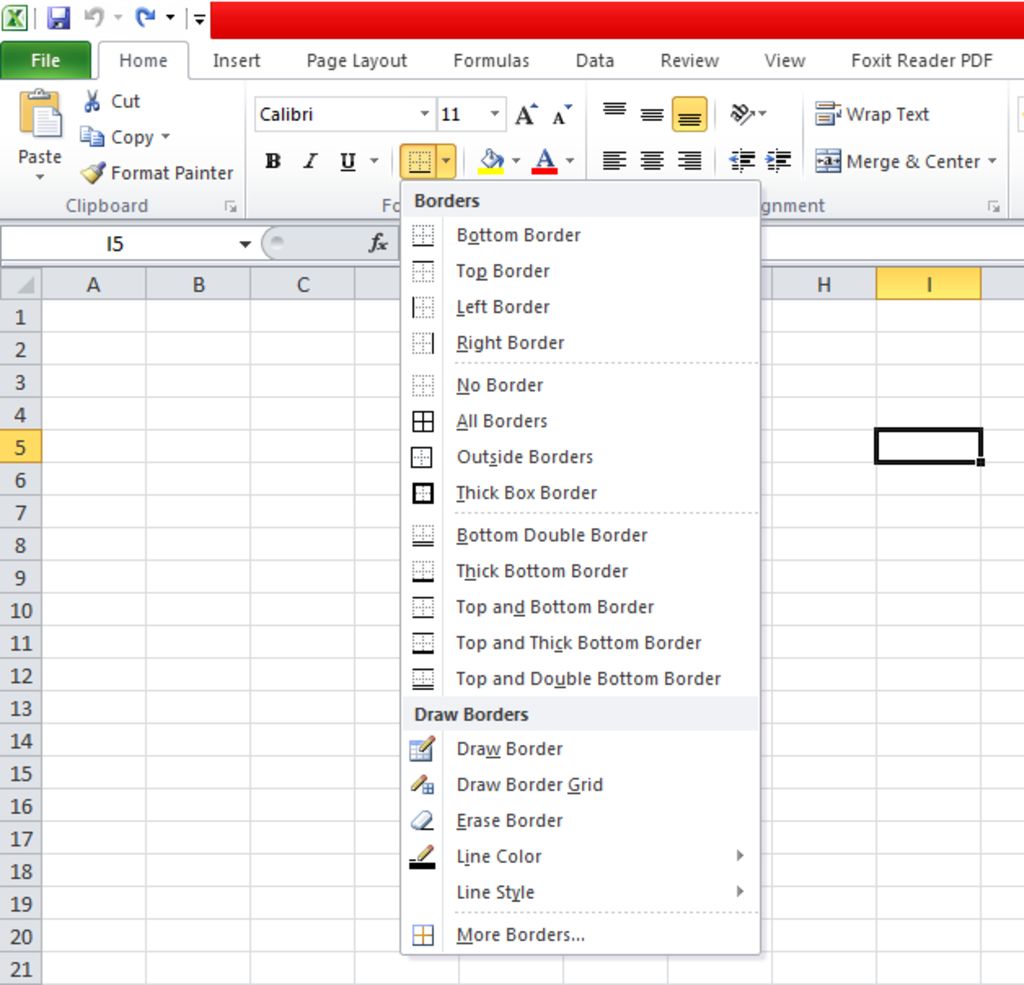Choose Draw Border Grid

(581, 784)
